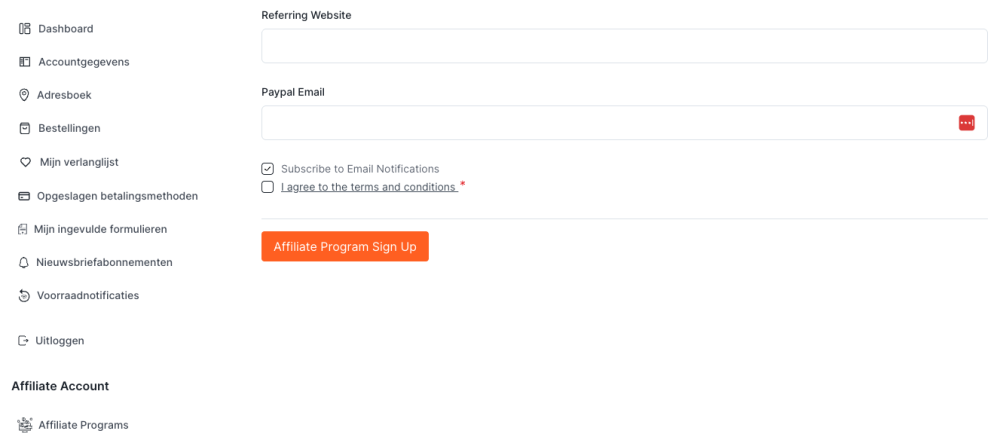Click the Opgeslagen betalingsmethoden card icon
The height and width of the screenshot is (440, 1000).
pyautogui.click(x=24, y=196)
